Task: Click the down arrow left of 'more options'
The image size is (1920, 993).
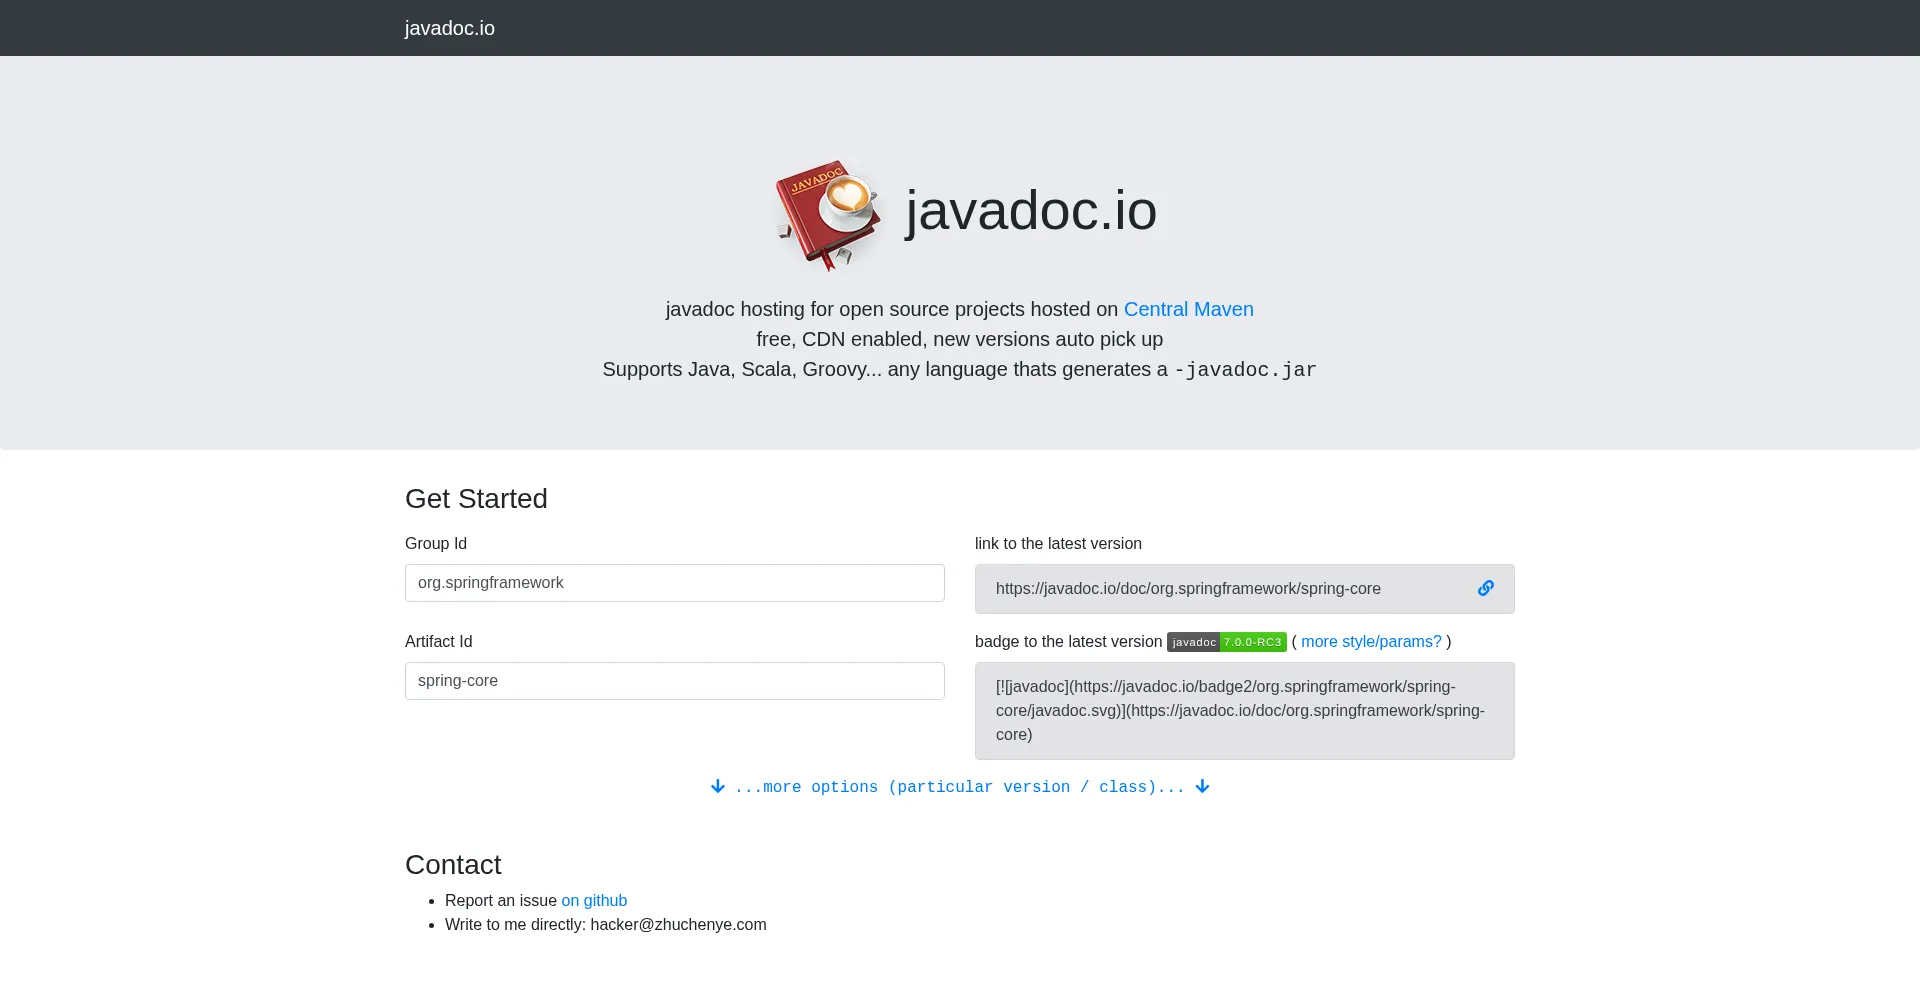Action: click(x=717, y=787)
